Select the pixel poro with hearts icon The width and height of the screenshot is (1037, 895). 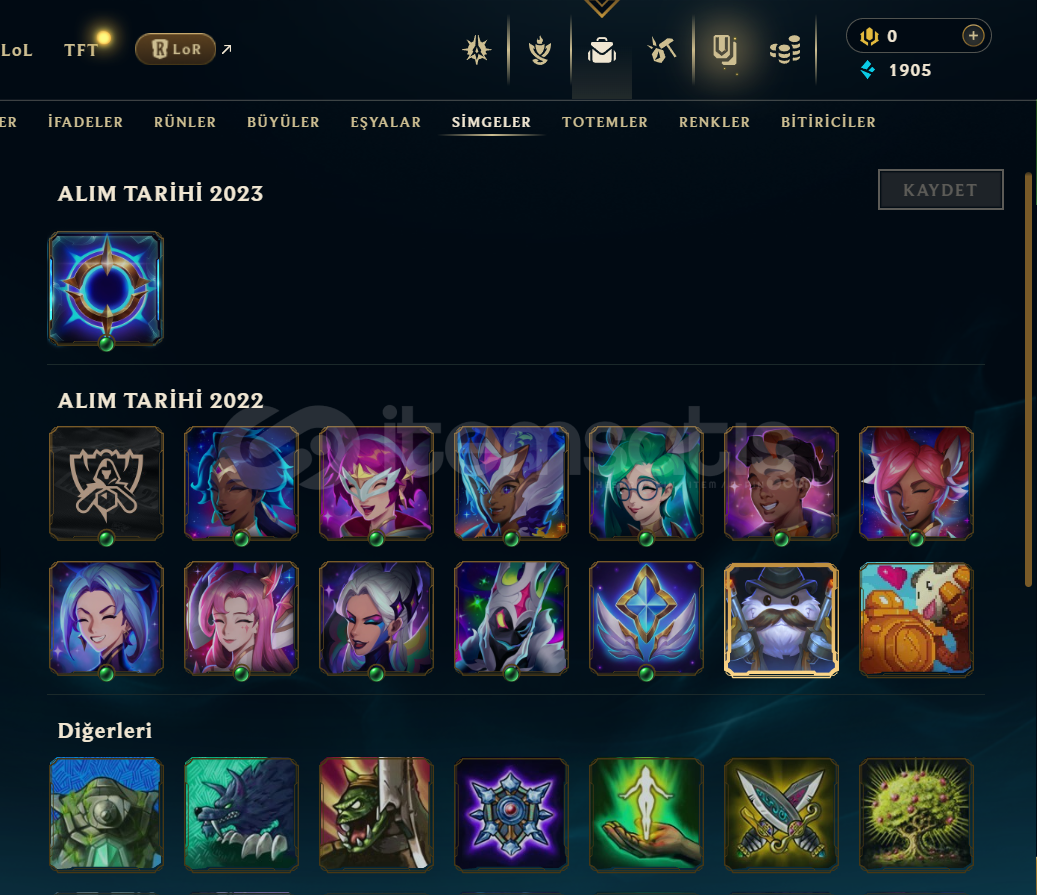click(916, 620)
